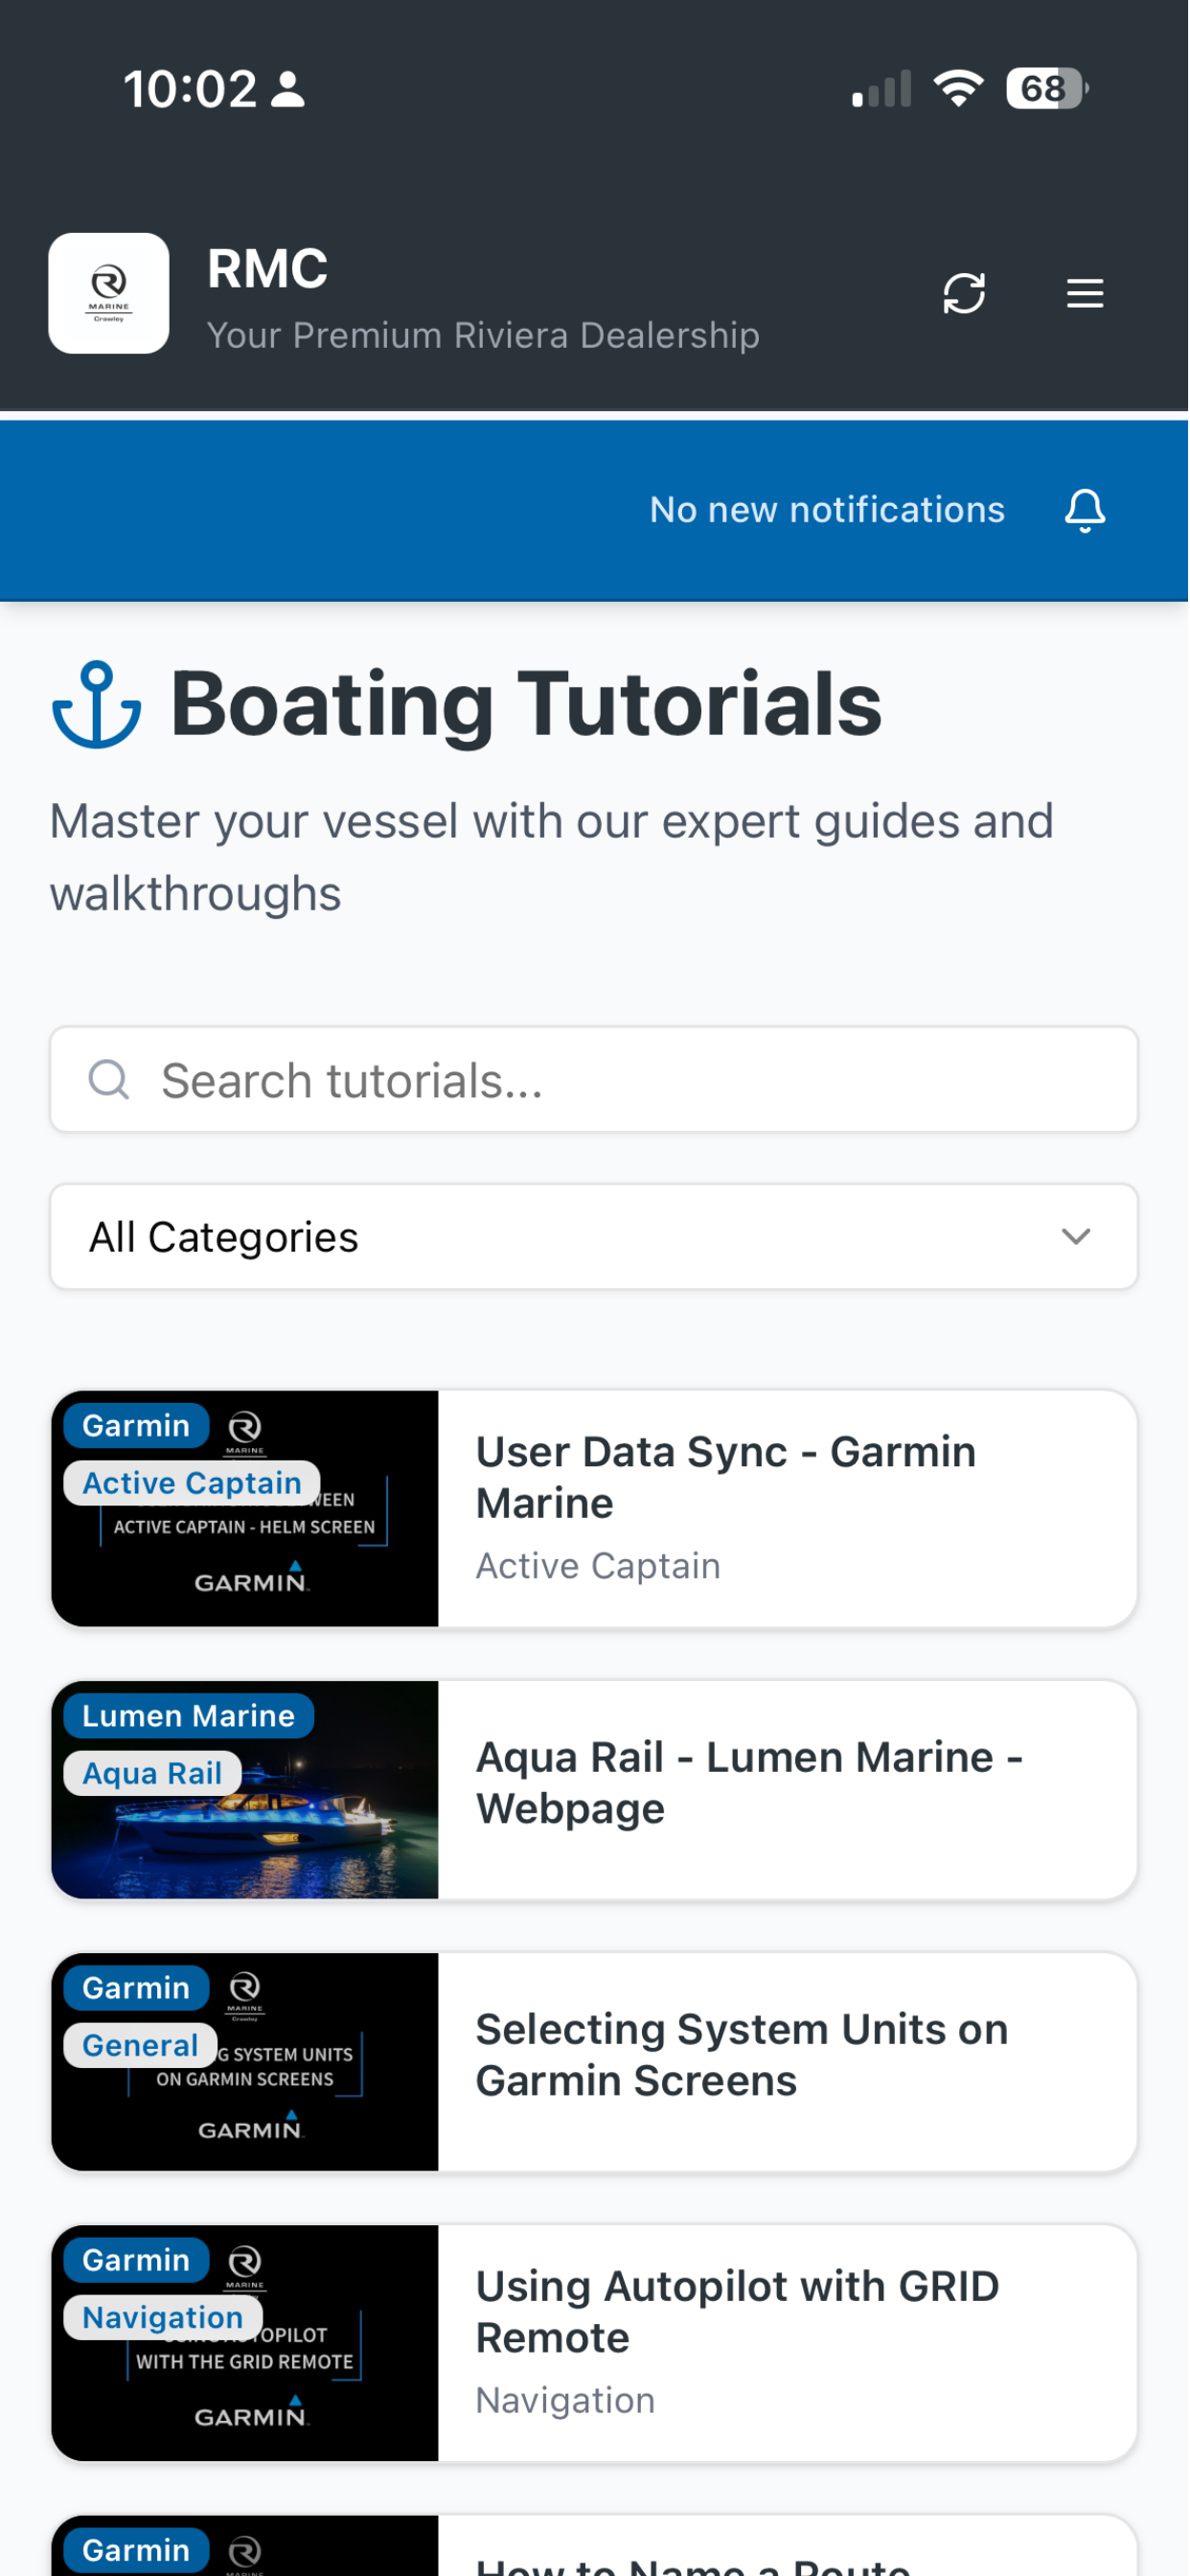Tap the RMC Marine logo icon
The width and height of the screenshot is (1190, 2576).
pos(109,294)
